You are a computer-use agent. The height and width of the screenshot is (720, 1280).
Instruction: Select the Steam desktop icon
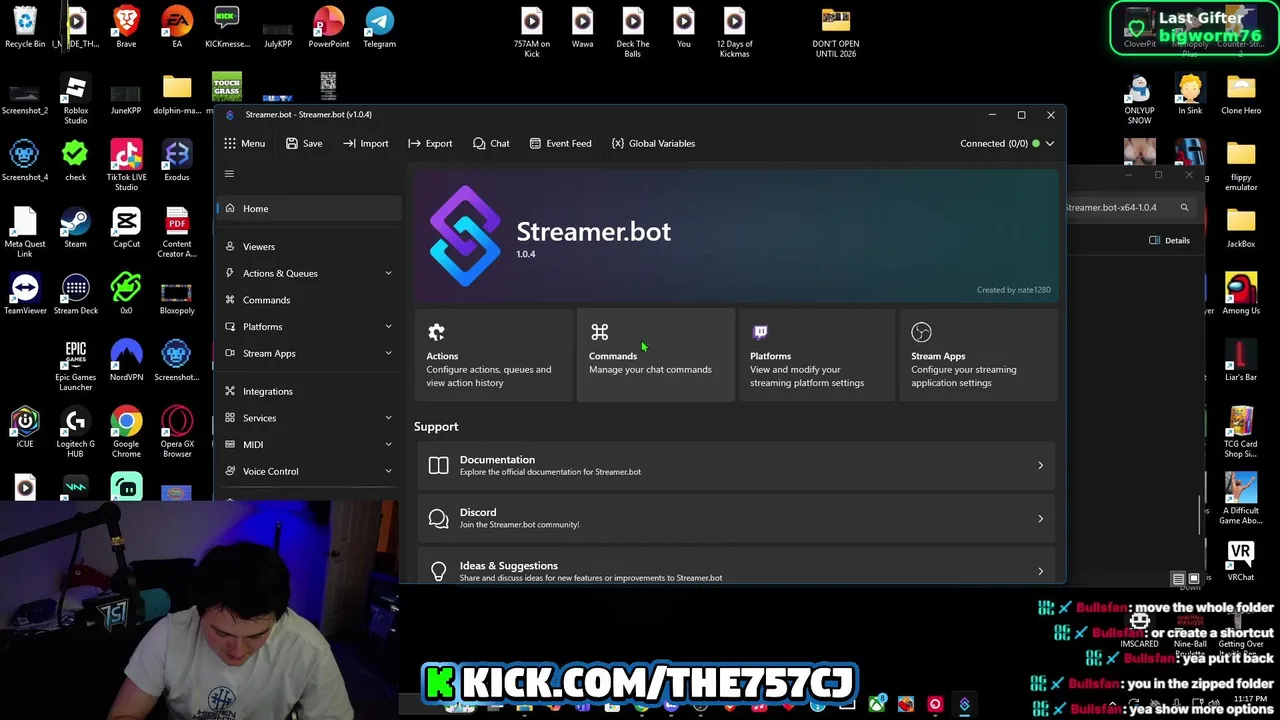[75, 227]
